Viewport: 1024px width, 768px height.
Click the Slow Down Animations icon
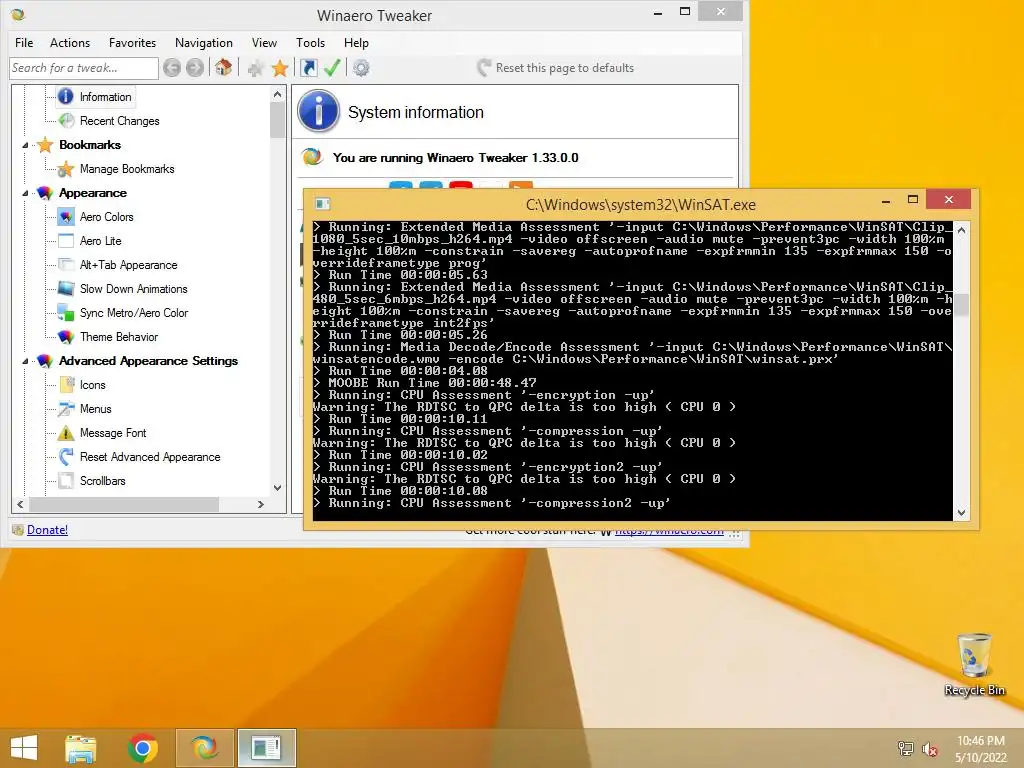(65, 289)
